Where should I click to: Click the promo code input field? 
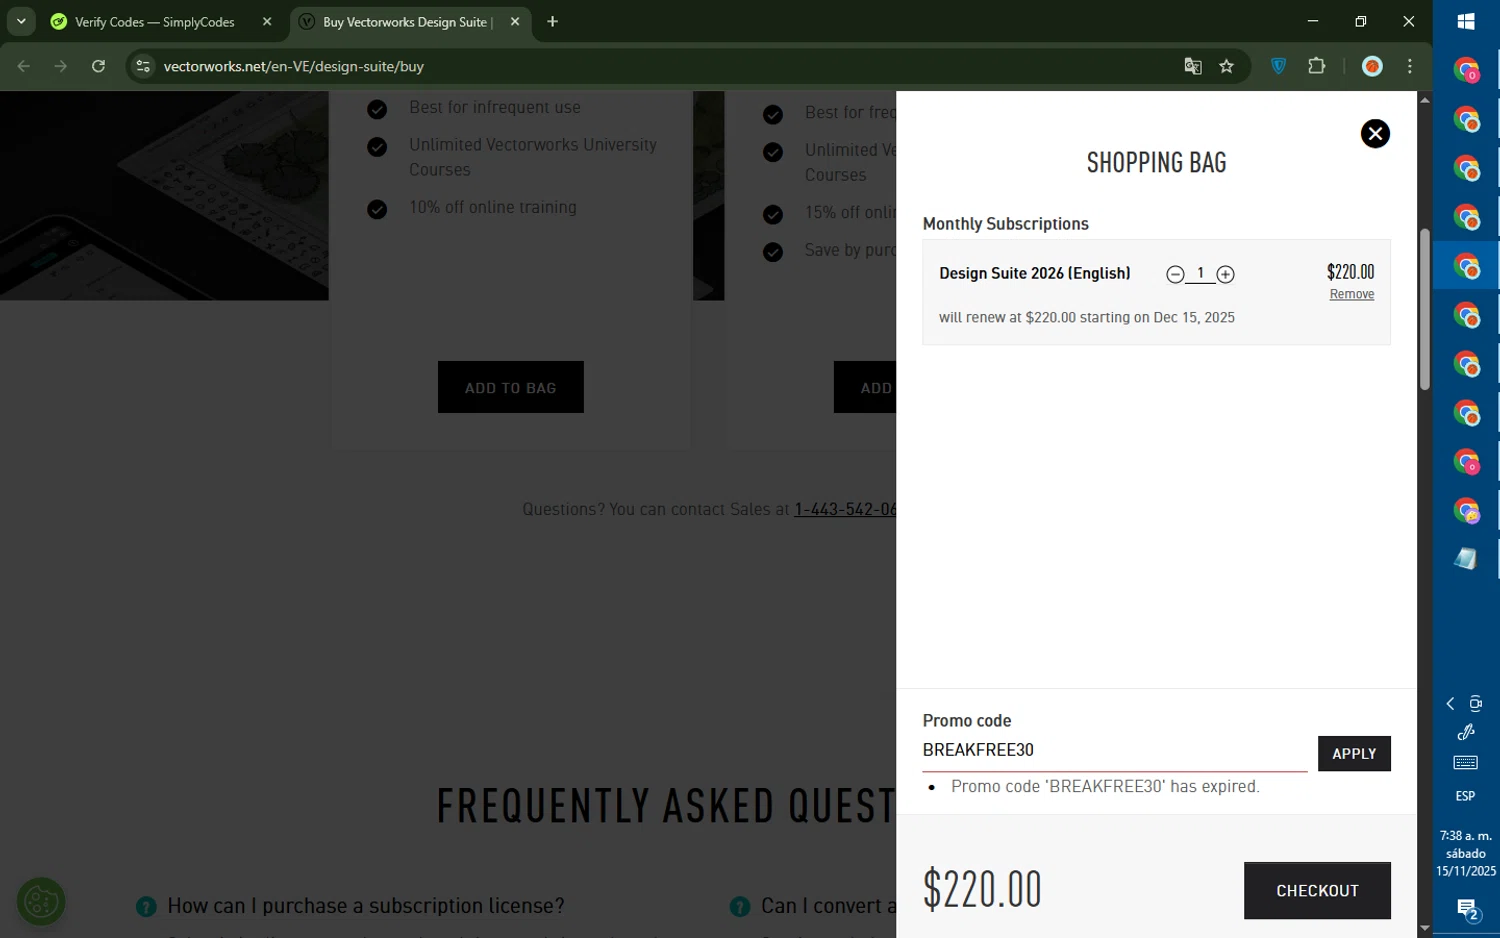tap(1114, 750)
